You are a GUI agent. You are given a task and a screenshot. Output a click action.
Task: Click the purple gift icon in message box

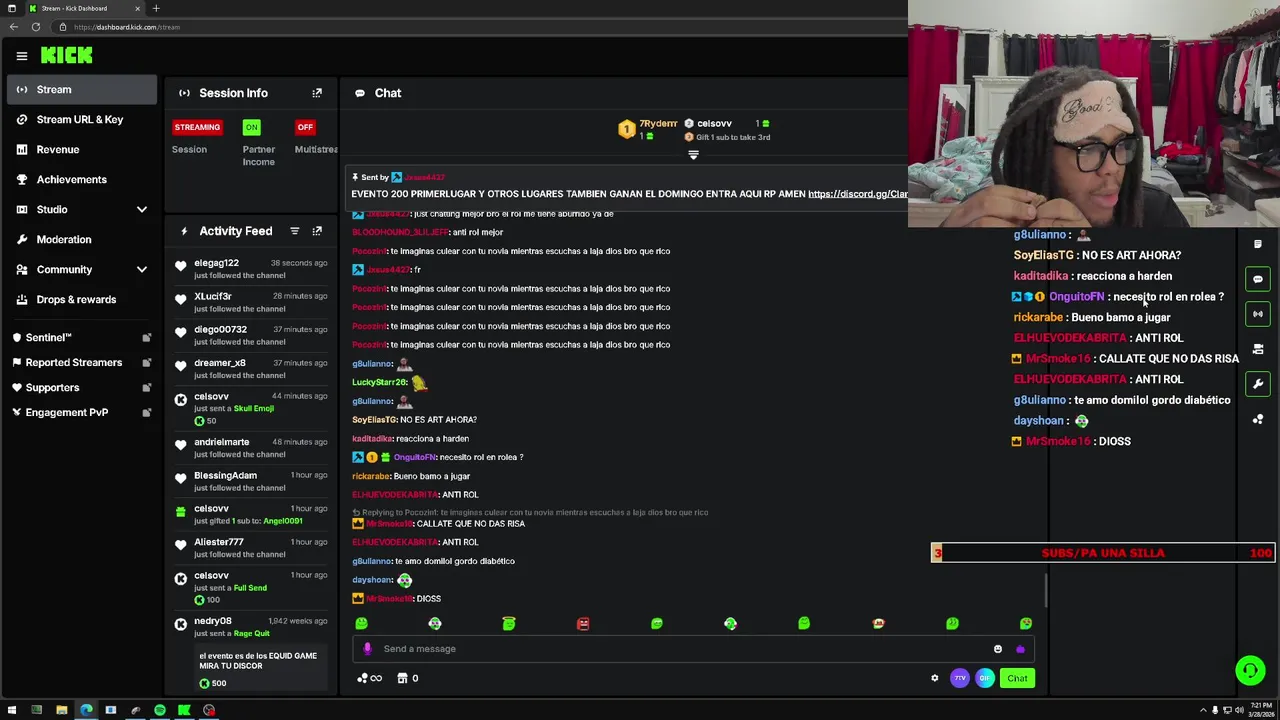click(1020, 649)
